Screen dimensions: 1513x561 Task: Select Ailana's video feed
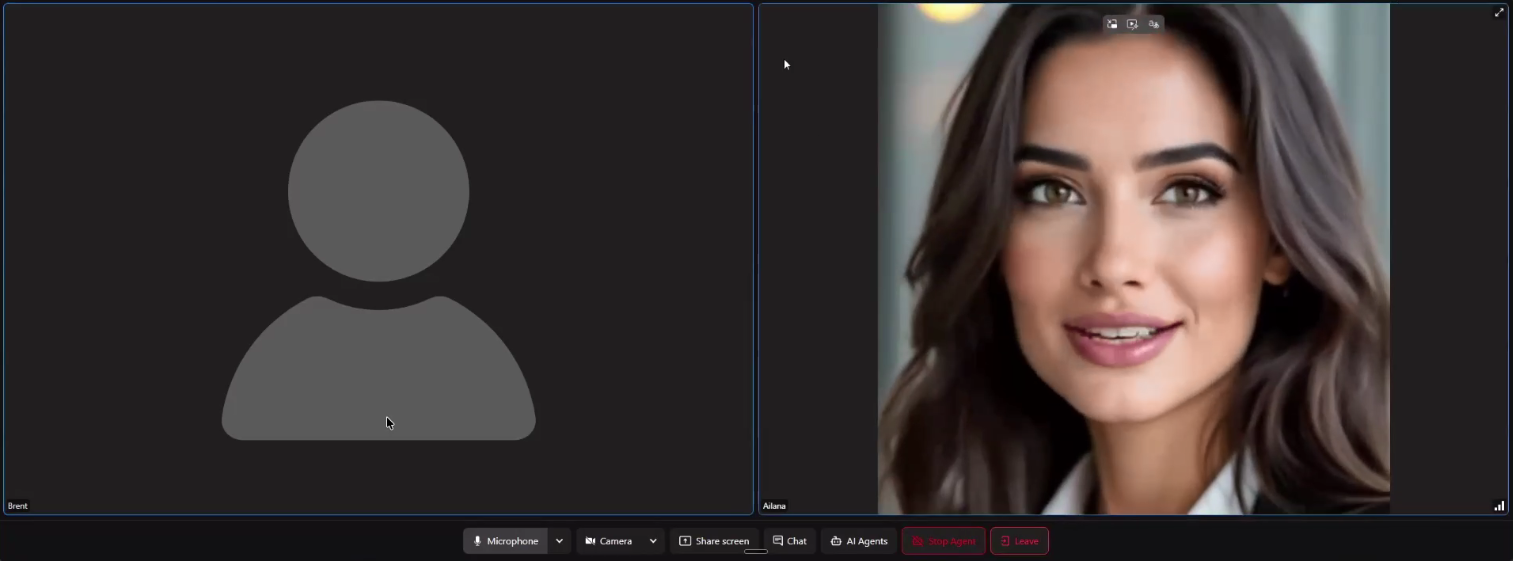pos(1133,260)
